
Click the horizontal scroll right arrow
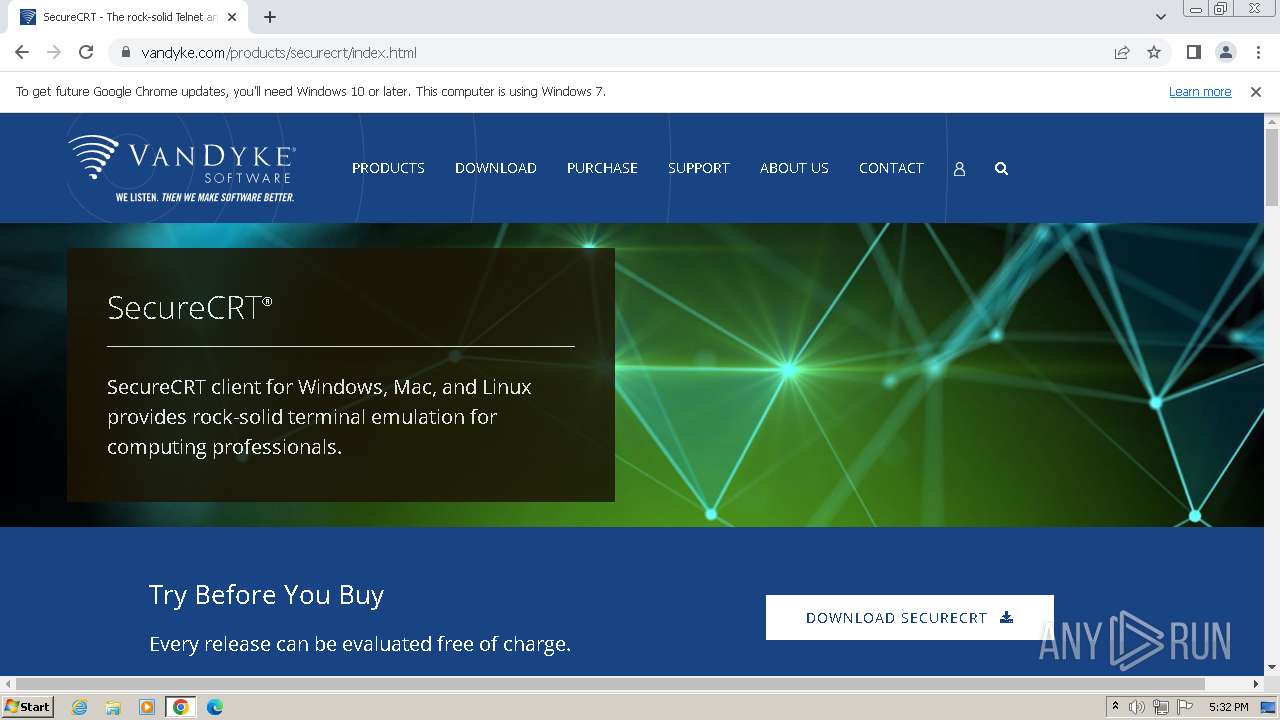1257,684
